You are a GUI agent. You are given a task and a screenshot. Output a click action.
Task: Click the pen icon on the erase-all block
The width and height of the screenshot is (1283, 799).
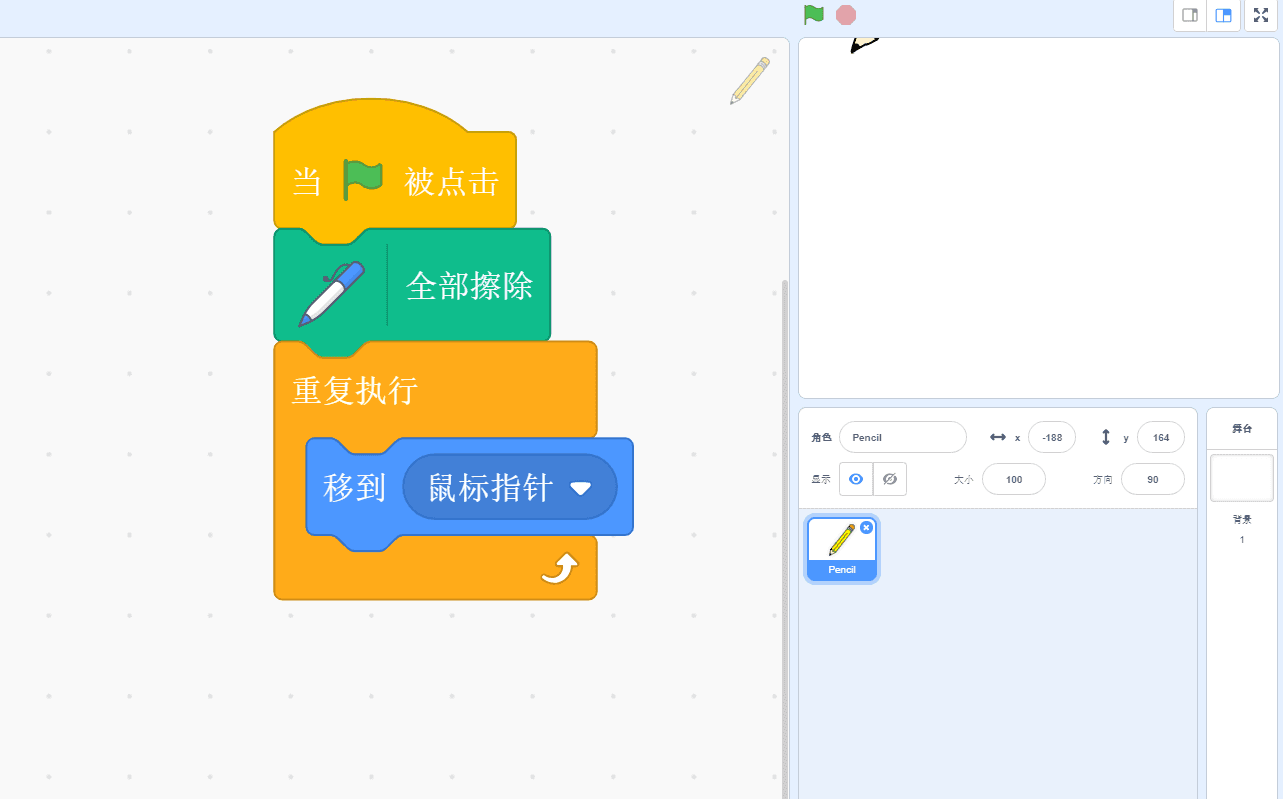332,293
